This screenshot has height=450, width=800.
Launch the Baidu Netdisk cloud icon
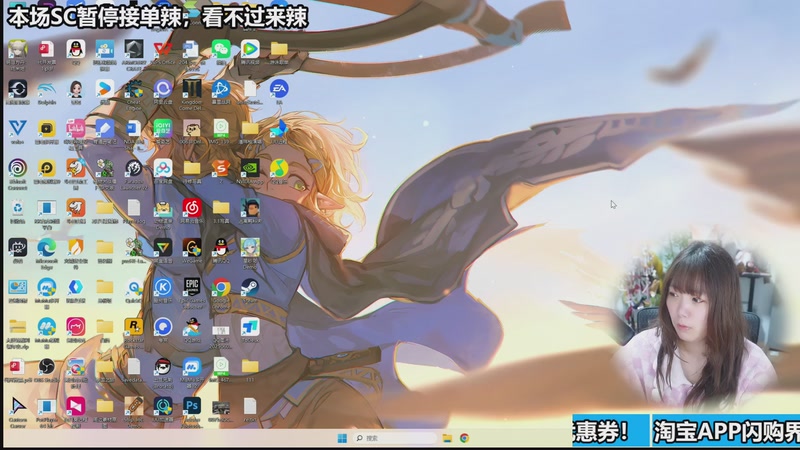coord(163,169)
